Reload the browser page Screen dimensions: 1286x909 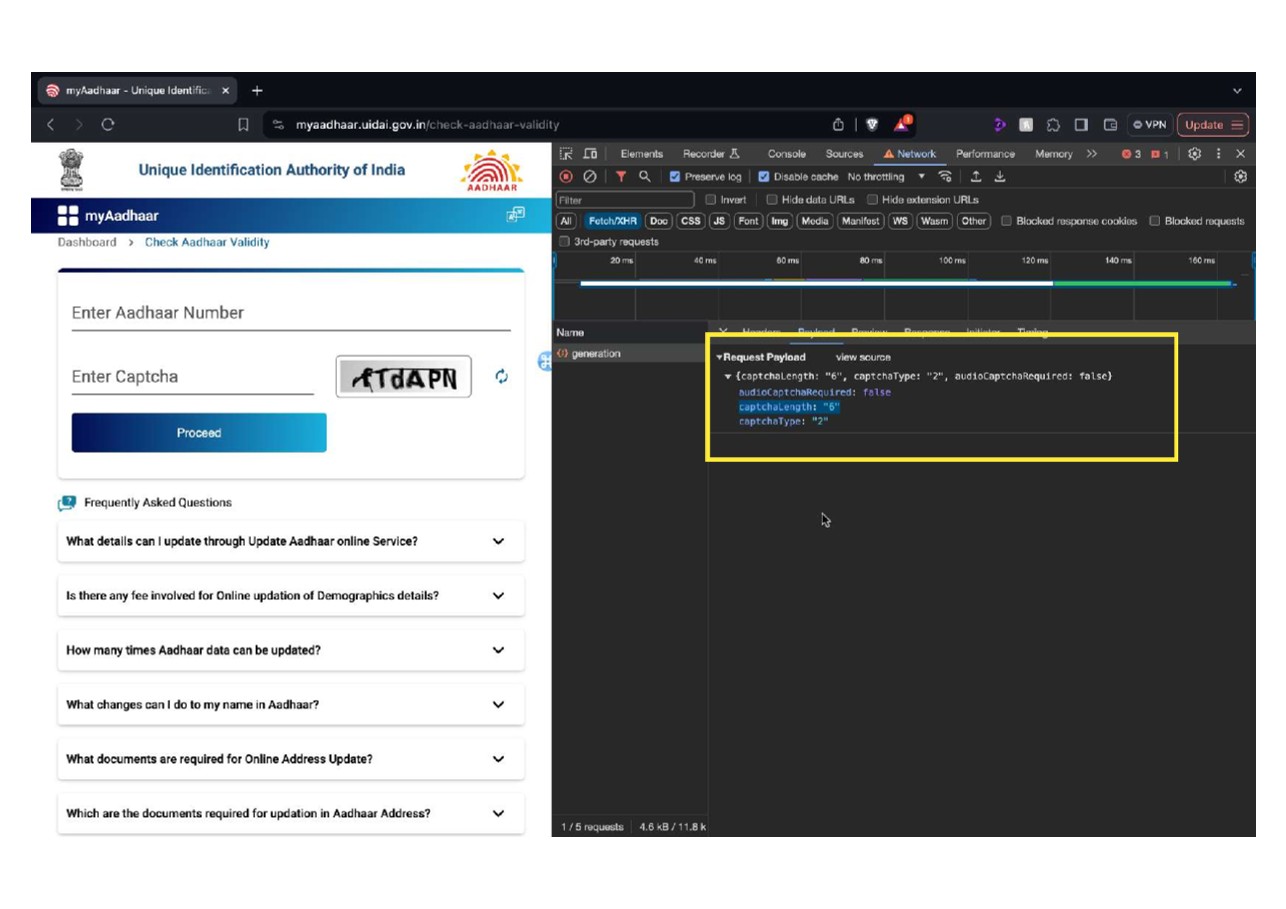(108, 125)
